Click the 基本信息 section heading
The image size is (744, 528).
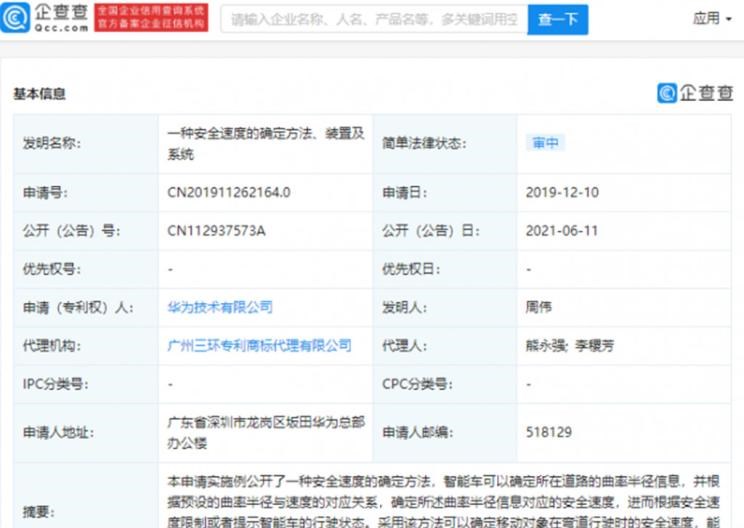39,94
